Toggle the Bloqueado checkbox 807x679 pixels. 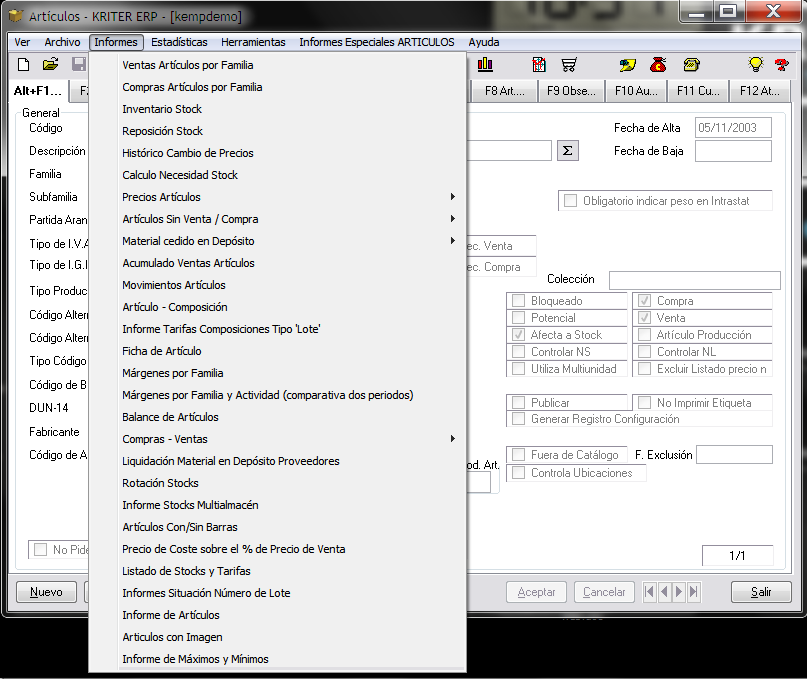pyautogui.click(x=518, y=301)
